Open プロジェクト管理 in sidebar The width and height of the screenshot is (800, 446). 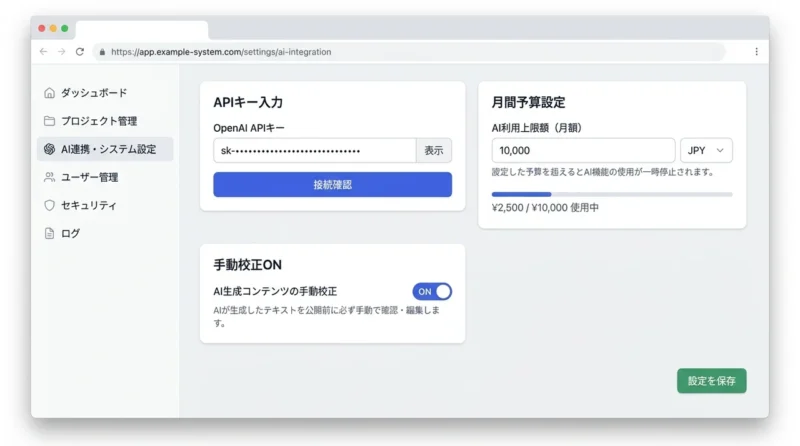105,121
